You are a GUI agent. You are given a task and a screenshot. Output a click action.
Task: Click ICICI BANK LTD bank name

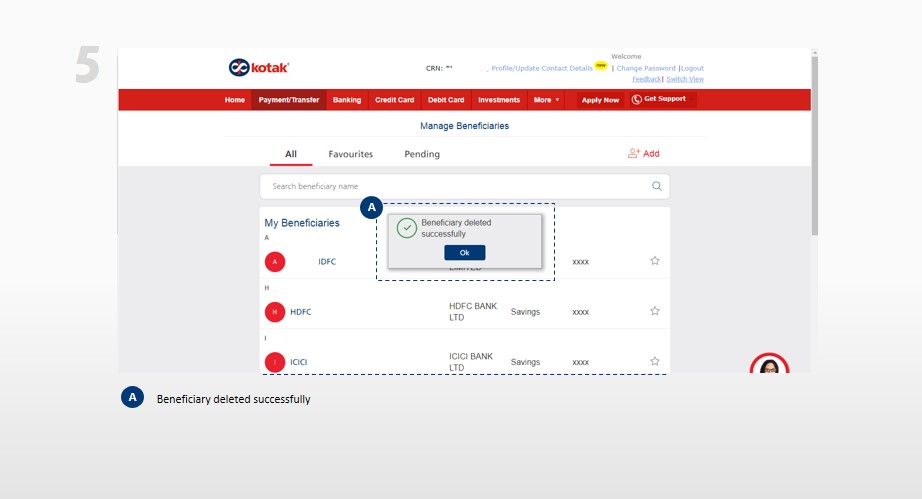(x=471, y=362)
